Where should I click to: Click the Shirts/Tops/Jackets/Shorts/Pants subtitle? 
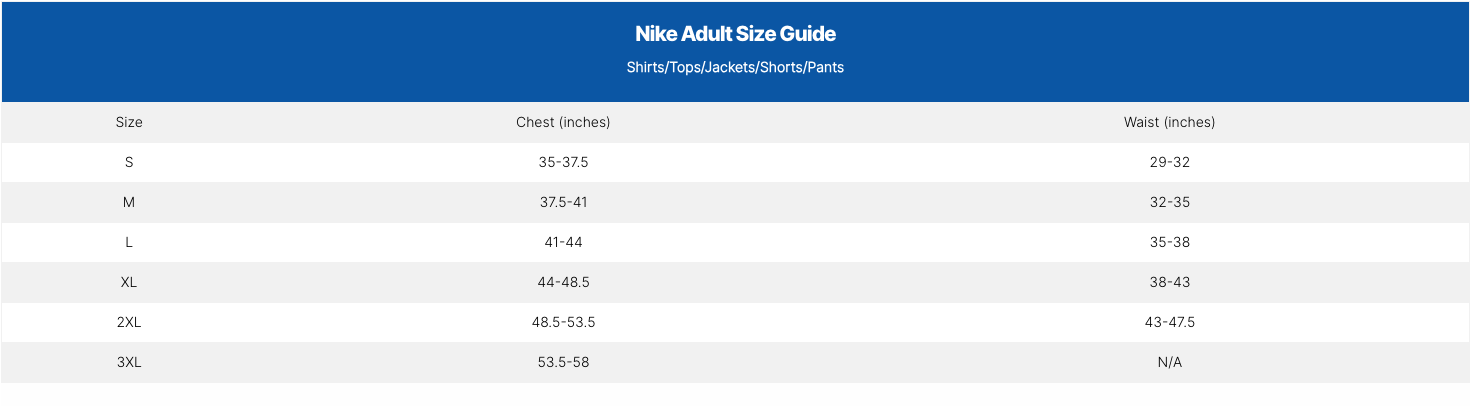(735, 68)
